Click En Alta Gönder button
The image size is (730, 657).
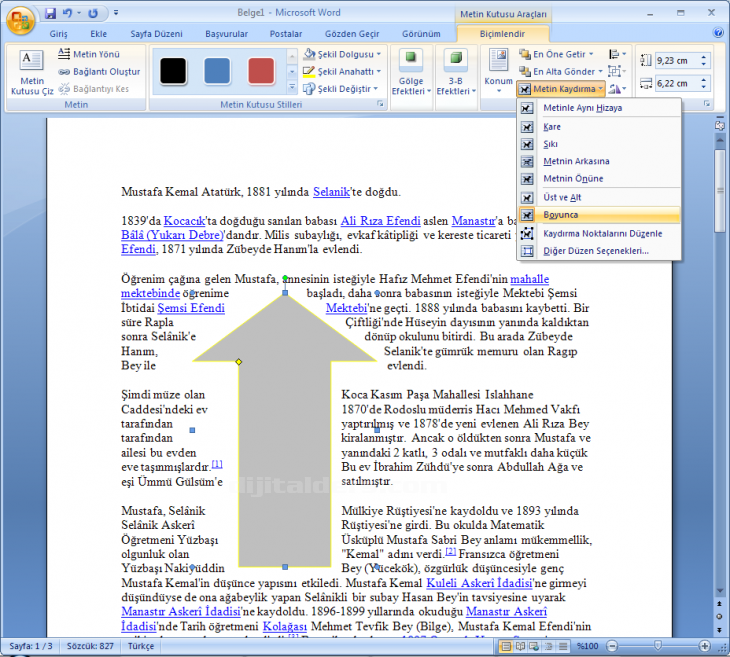561,72
